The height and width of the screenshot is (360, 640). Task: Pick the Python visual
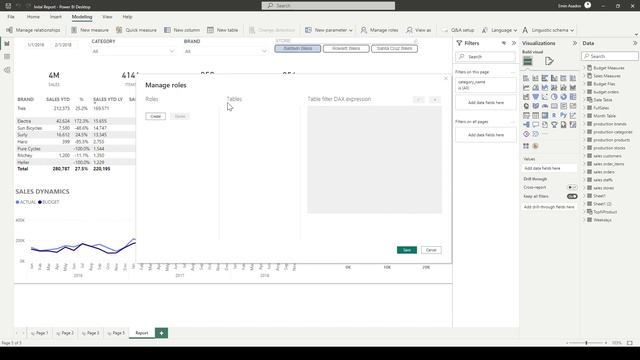pos(564,116)
